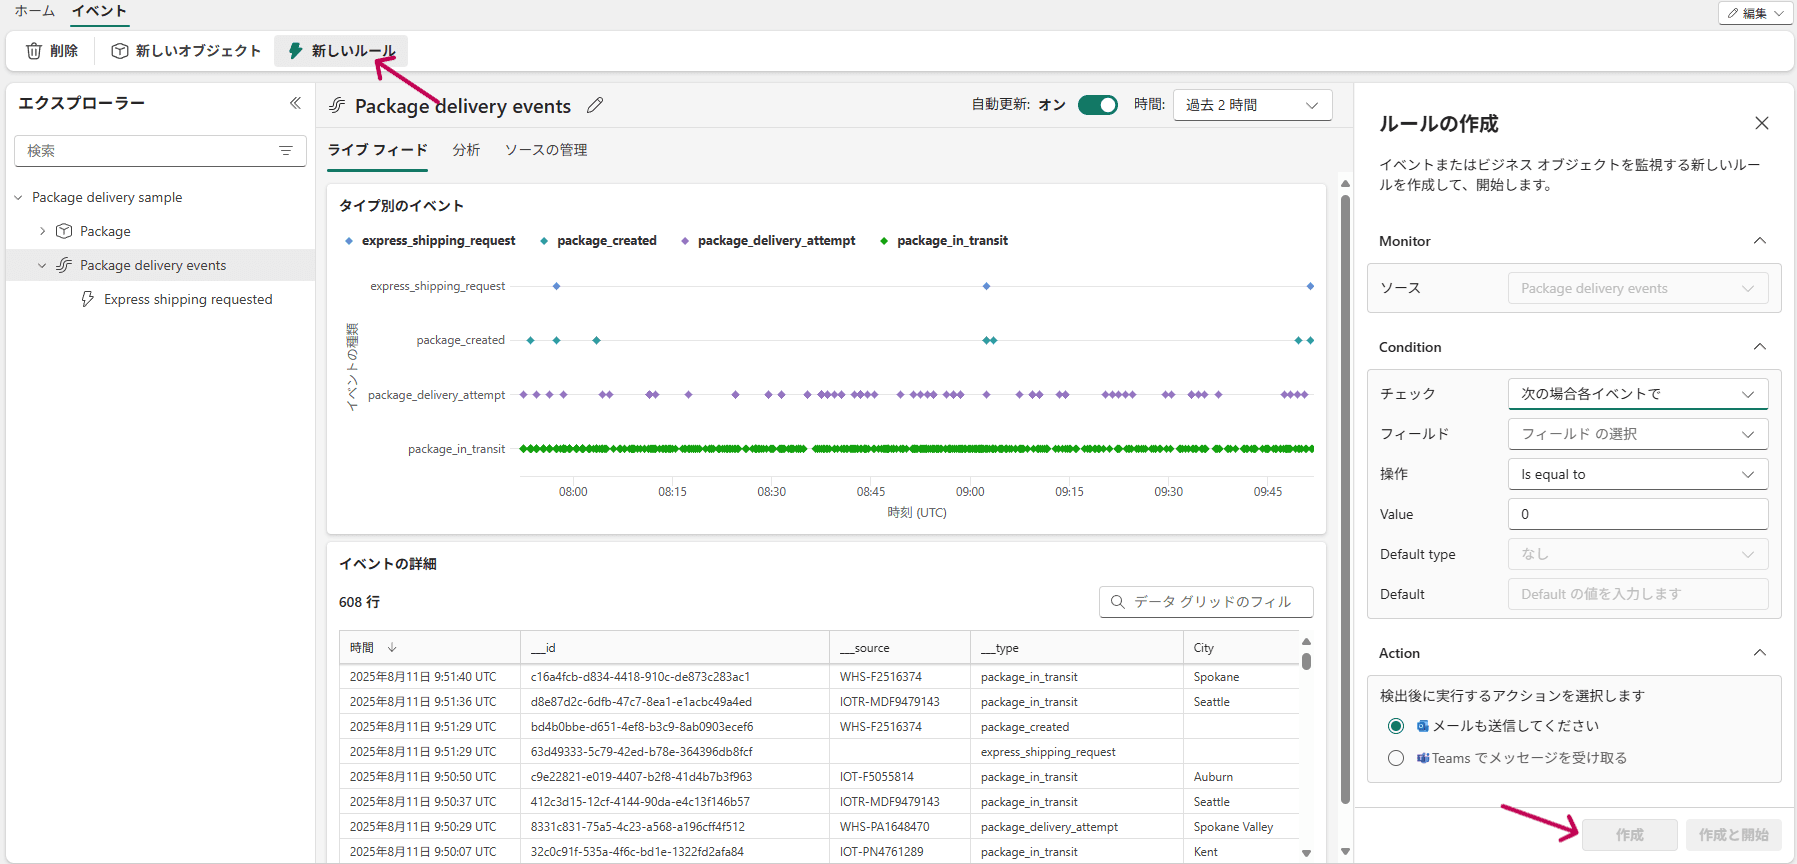Click the 編集 button at top right
This screenshot has width=1797, height=864.
[x=1753, y=13]
